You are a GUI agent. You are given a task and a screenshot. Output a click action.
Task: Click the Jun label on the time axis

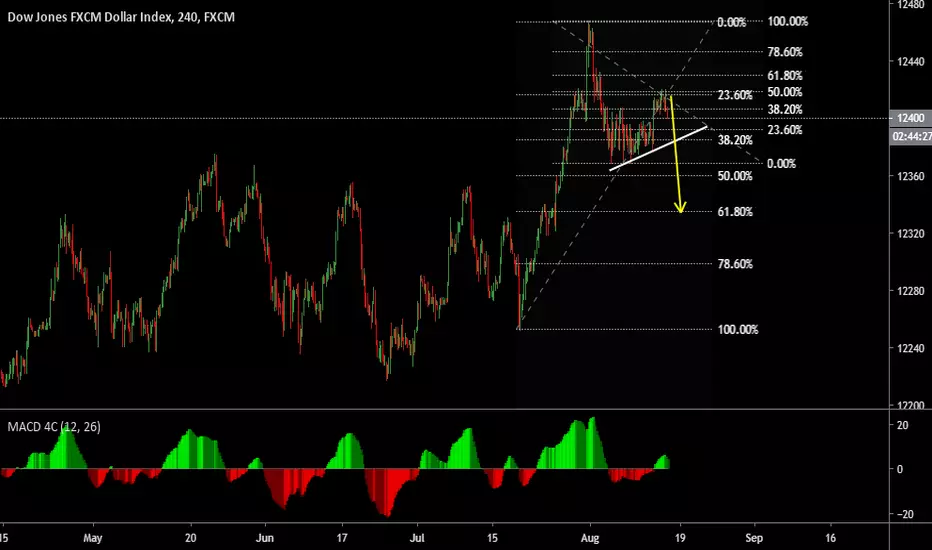pyautogui.click(x=265, y=538)
